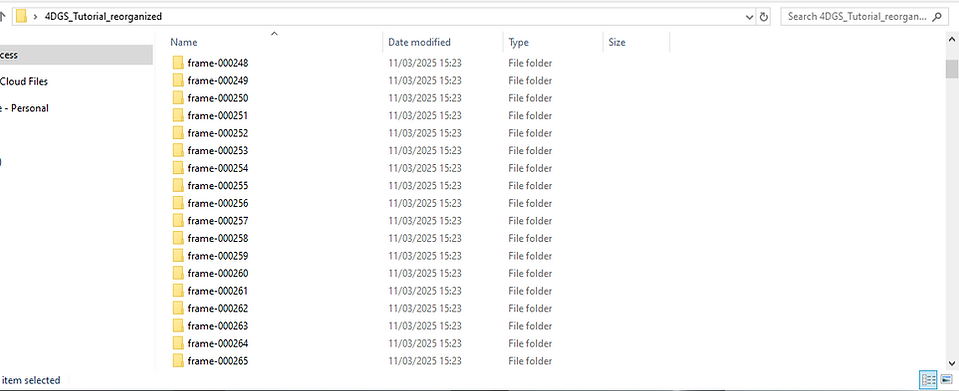The width and height of the screenshot is (959, 391).
Task: Click the frame-000264 folder icon
Action: pos(178,343)
